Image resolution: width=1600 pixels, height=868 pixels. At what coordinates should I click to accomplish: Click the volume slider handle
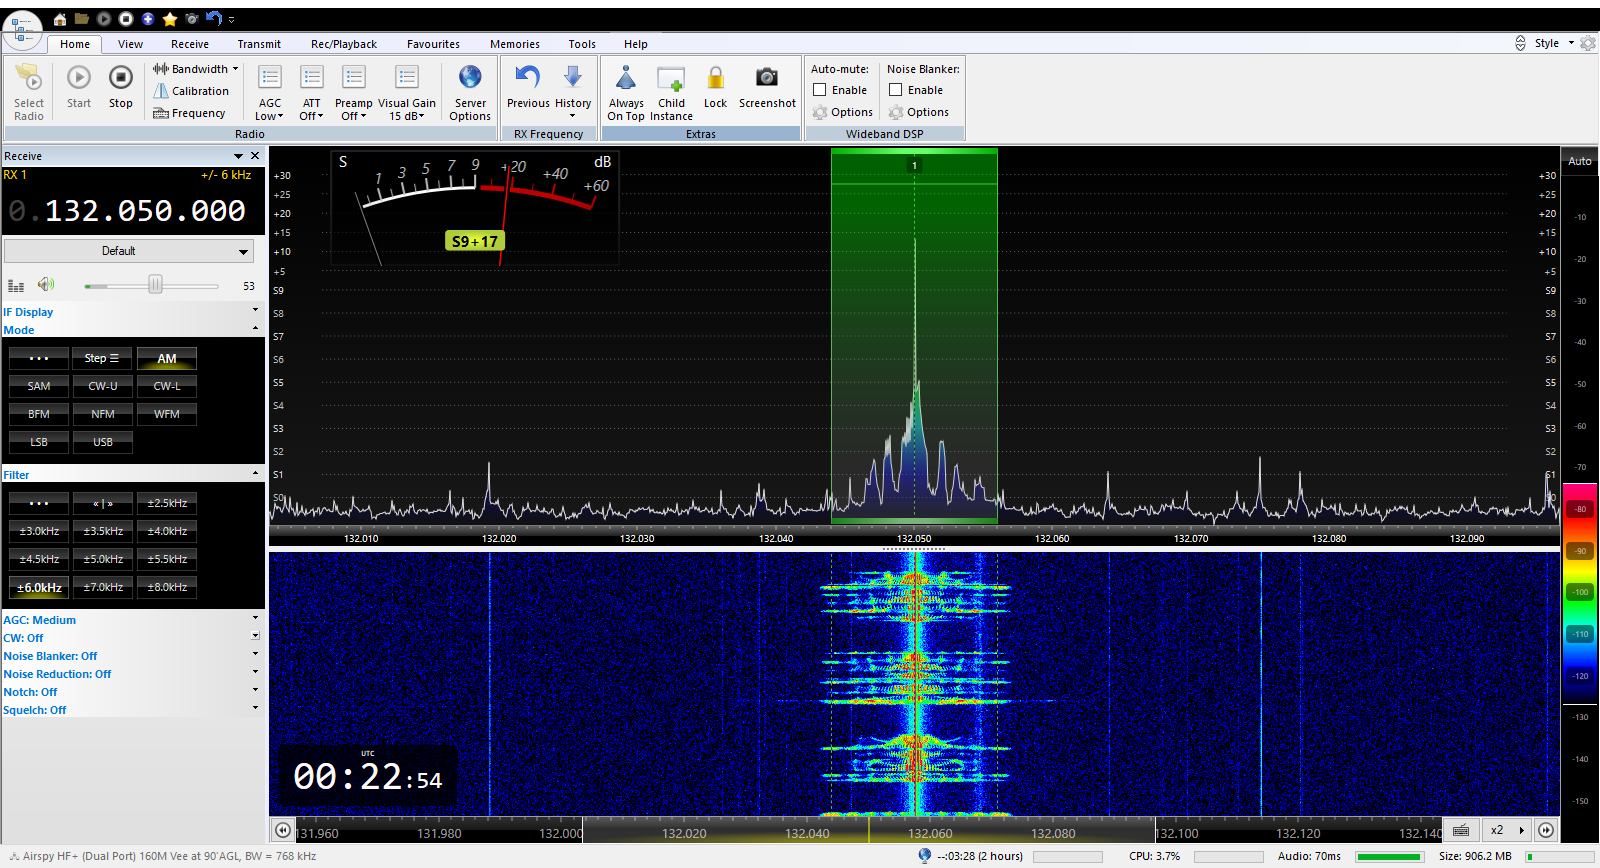click(155, 285)
